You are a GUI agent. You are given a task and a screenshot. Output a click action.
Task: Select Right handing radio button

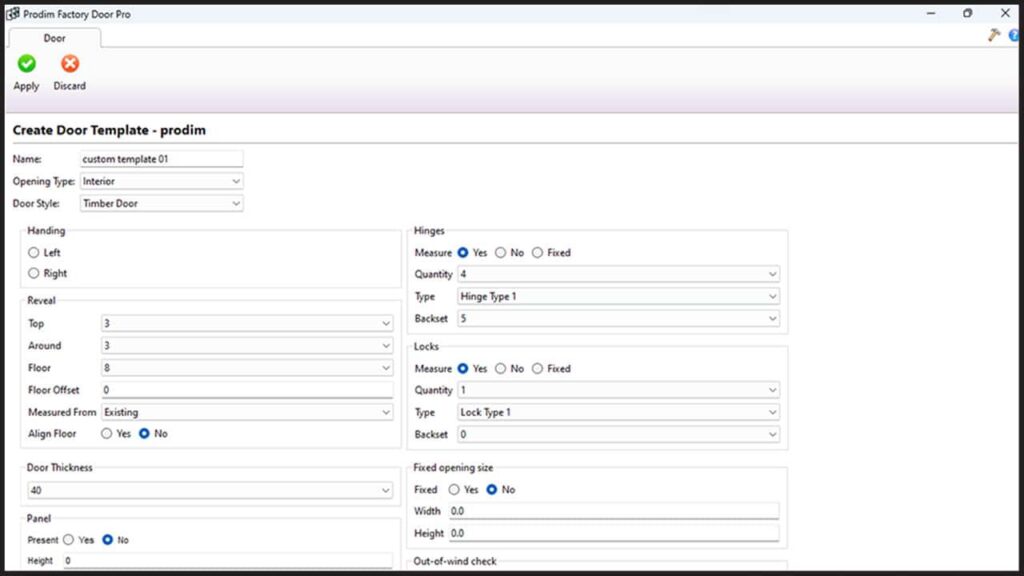pos(34,273)
